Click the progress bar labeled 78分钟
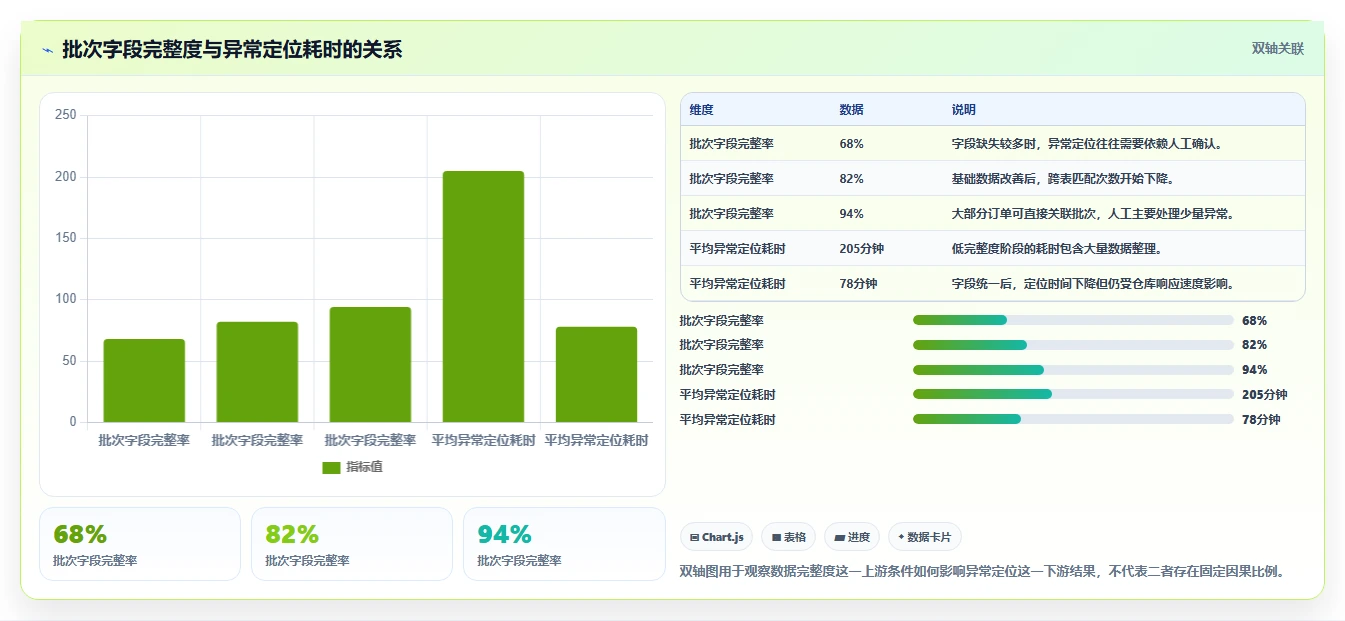The image size is (1345, 621). [1073, 419]
